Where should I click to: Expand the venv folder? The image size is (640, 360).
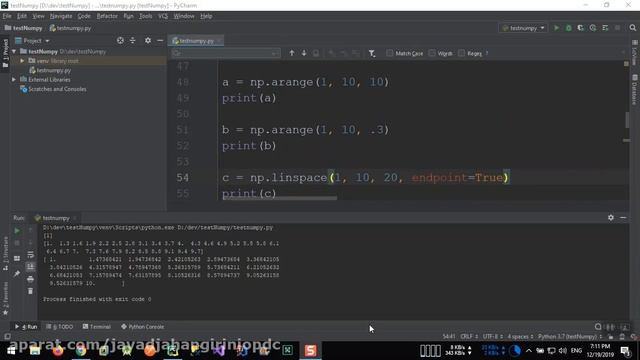pos(22,61)
